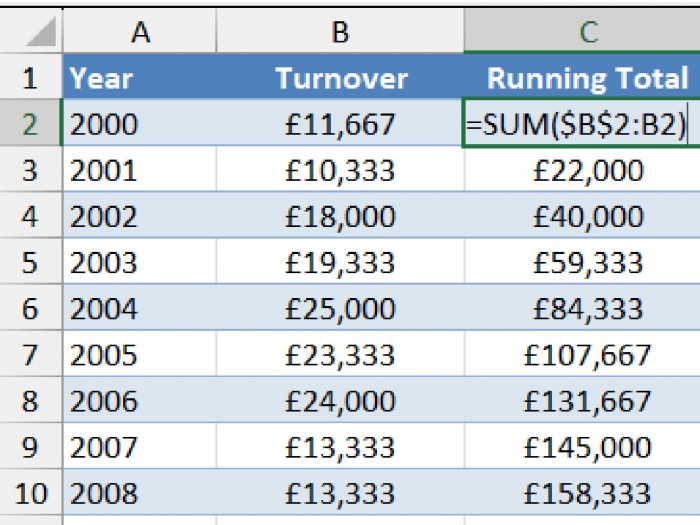700x525 pixels.
Task: Select turnover cell showing £24,000
Action: [x=340, y=400]
